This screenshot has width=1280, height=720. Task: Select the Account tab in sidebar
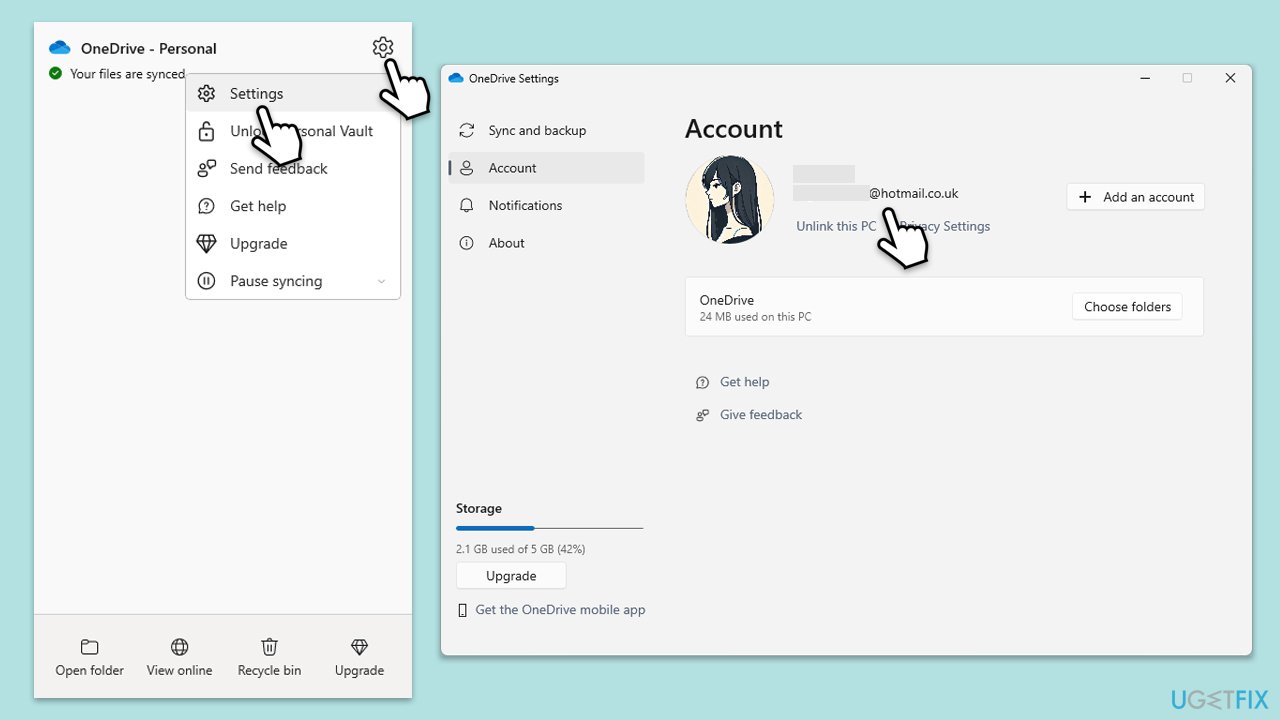click(x=546, y=168)
